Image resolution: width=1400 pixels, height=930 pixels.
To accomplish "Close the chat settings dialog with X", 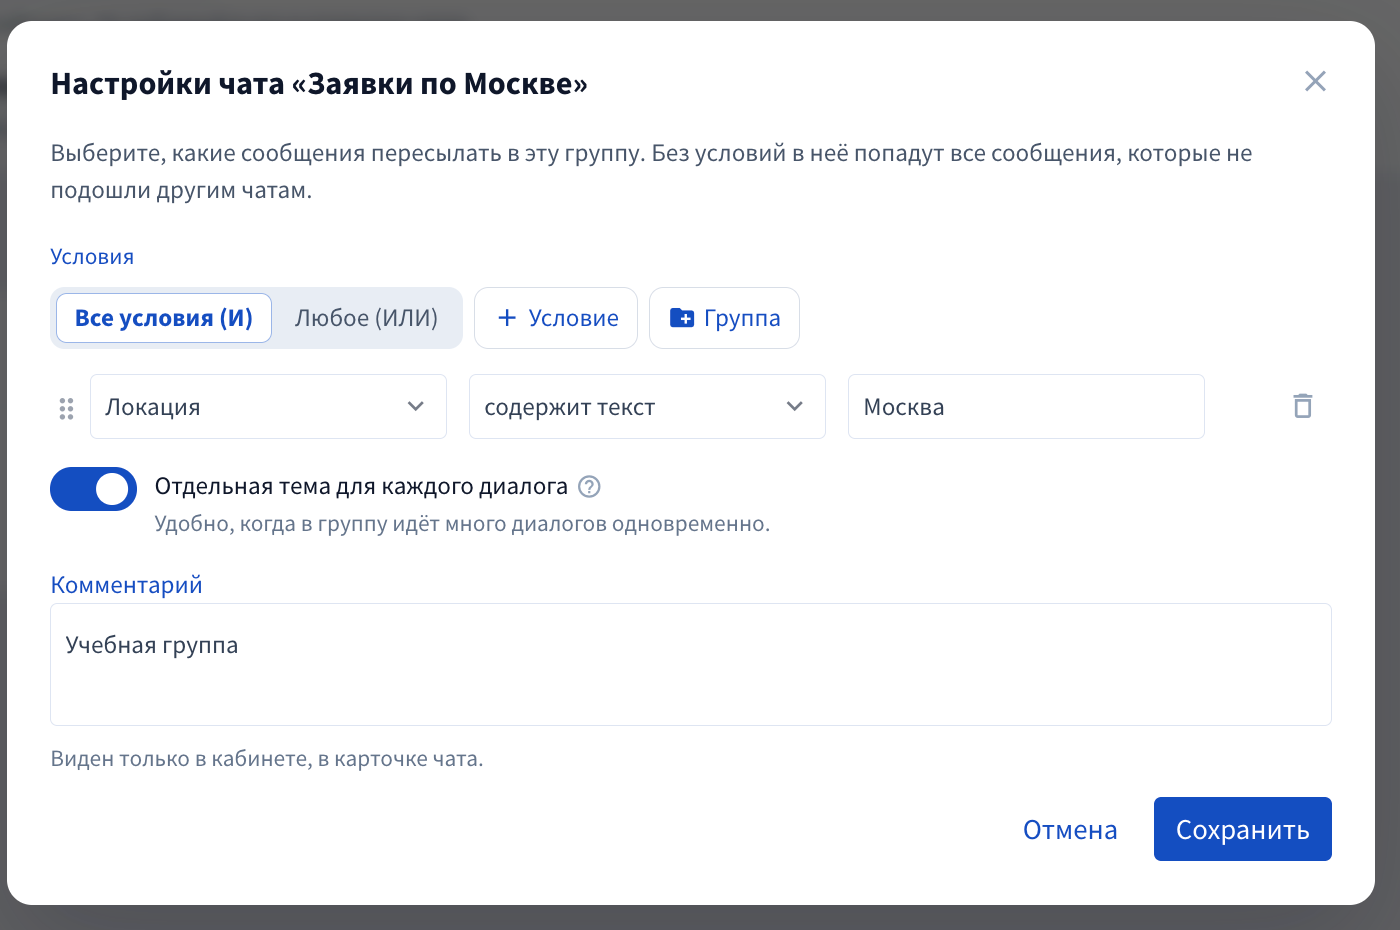I will point(1315,81).
